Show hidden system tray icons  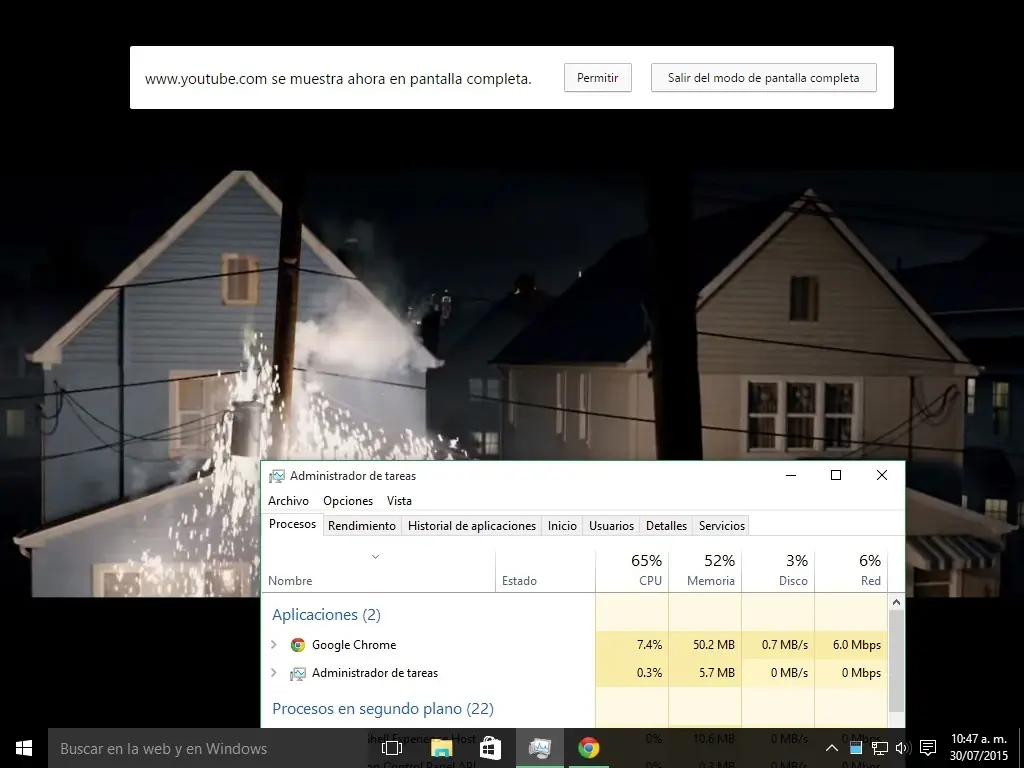(x=831, y=748)
